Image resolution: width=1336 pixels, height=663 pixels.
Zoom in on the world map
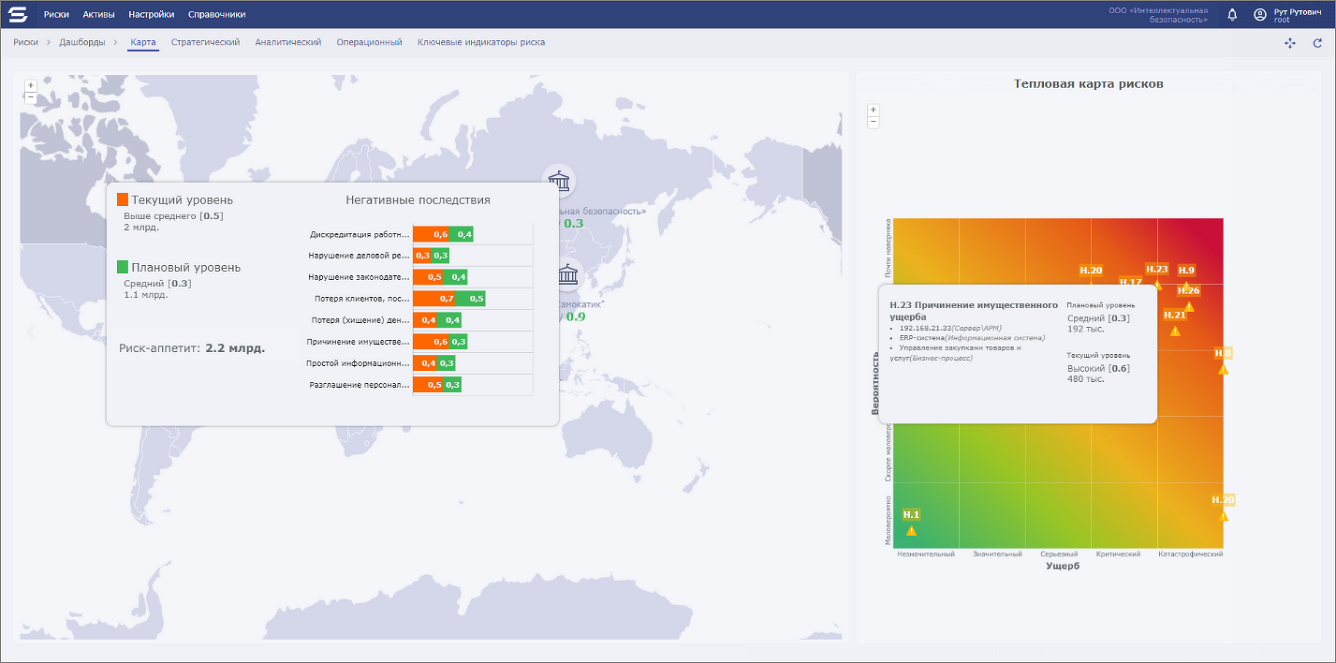[30, 85]
